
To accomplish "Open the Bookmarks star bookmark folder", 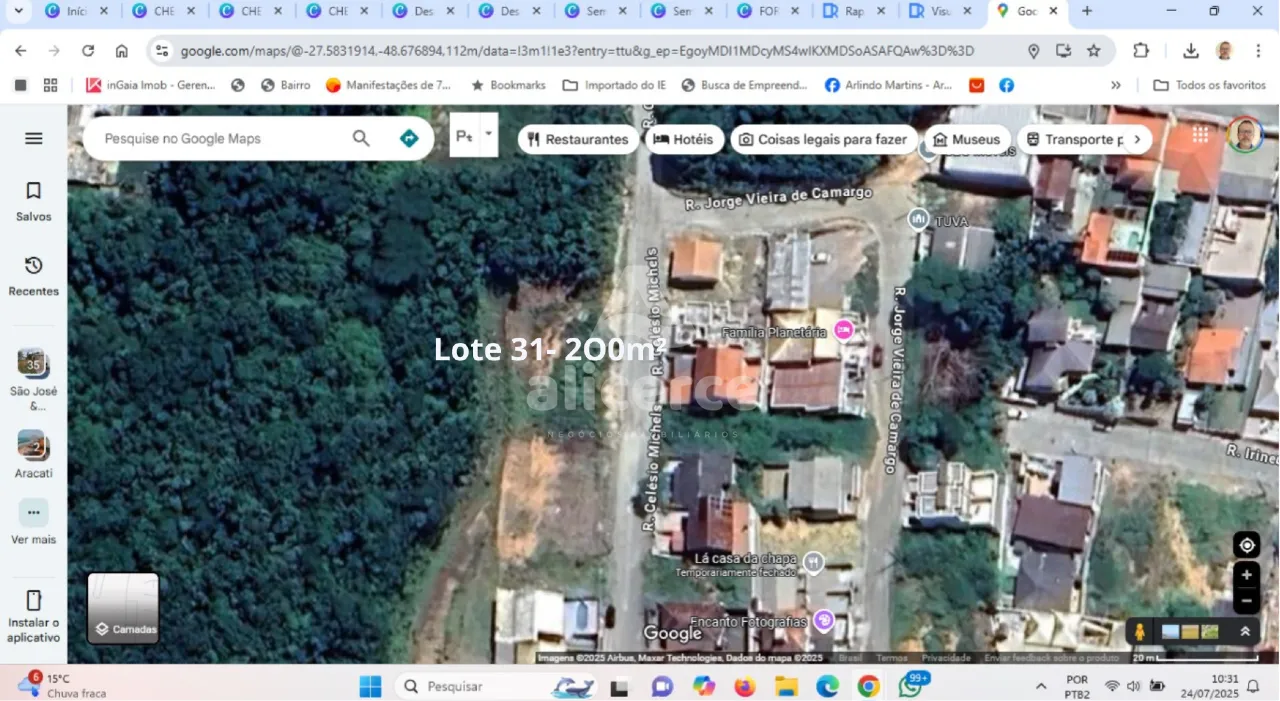I will pyautogui.click(x=508, y=85).
